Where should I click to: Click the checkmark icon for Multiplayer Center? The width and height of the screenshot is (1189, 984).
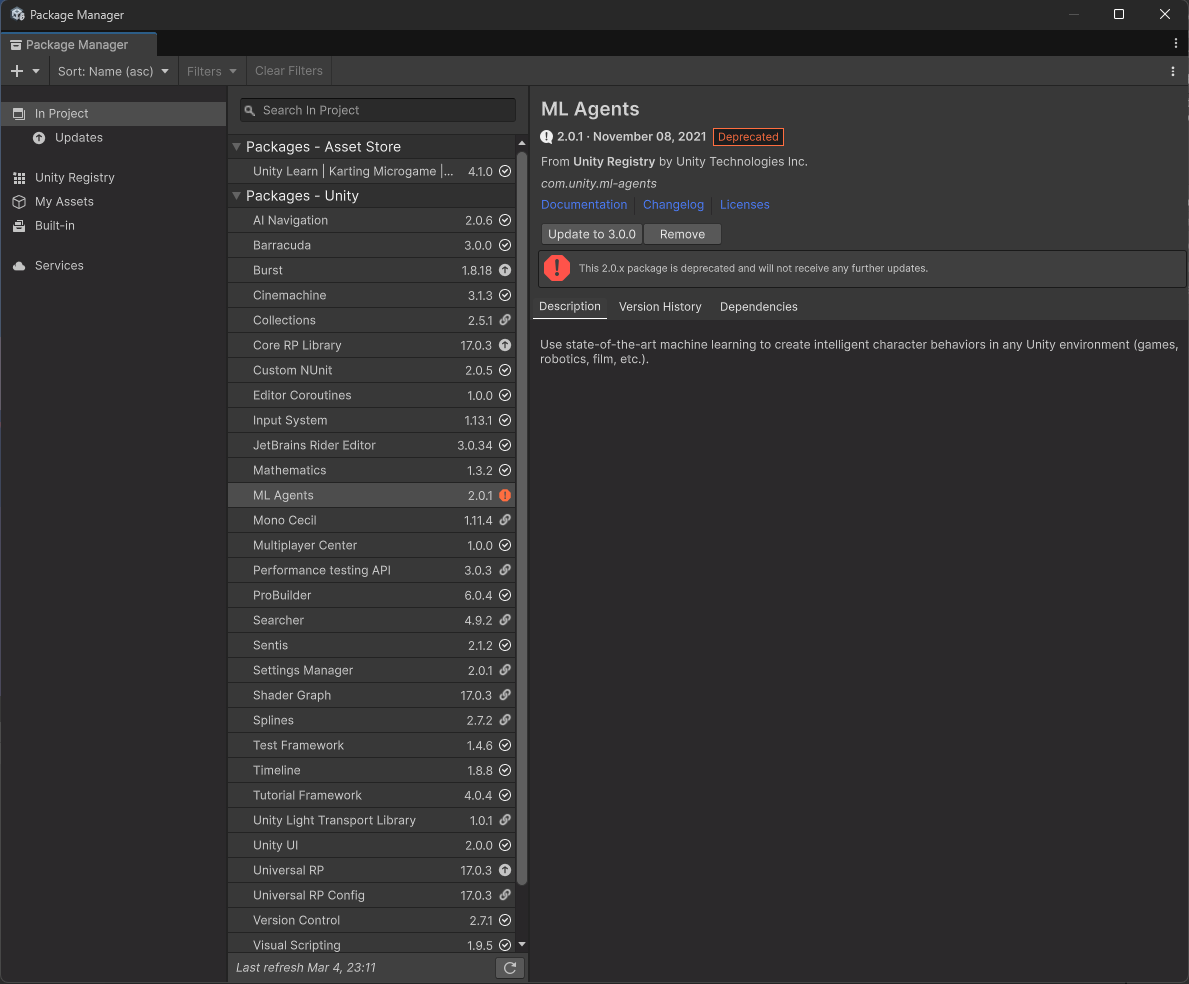505,546
